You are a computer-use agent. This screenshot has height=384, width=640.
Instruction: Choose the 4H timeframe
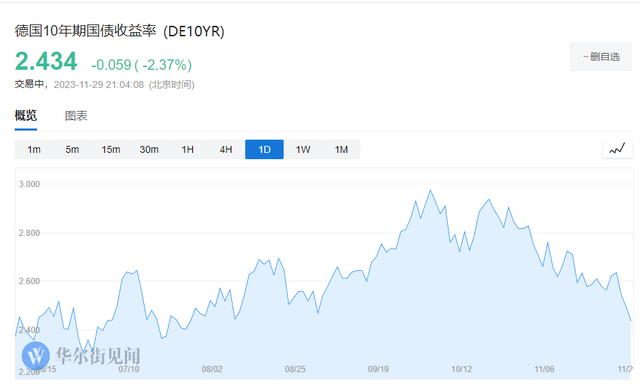226,149
